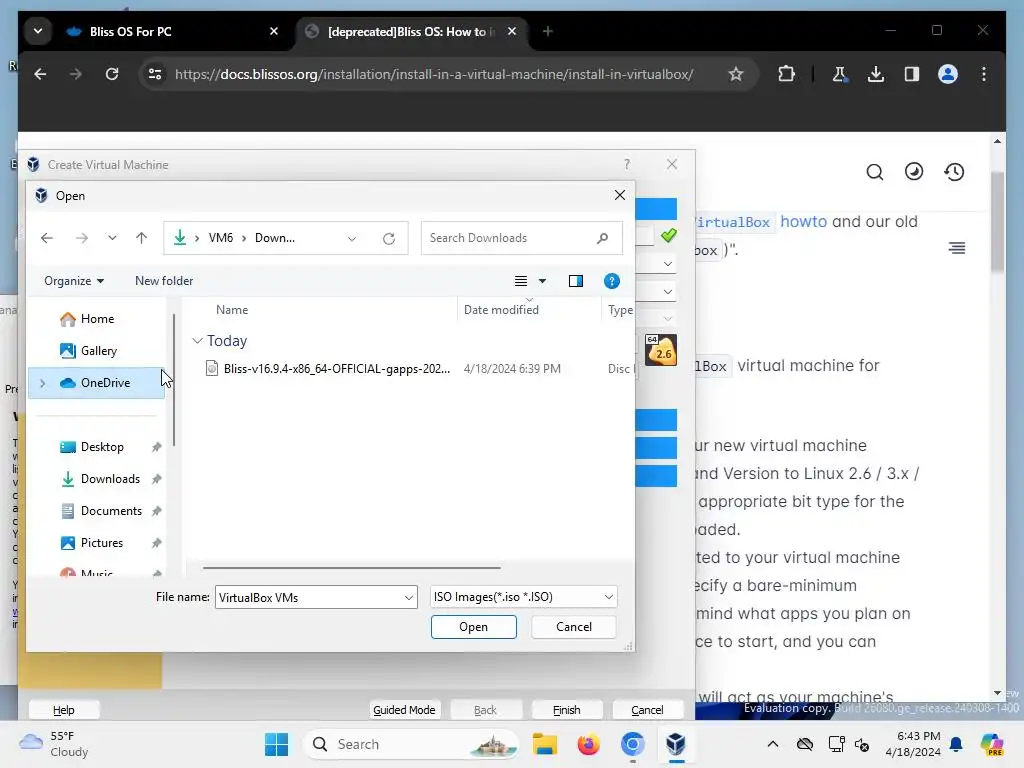Refresh the Downloads folder listing
Image resolution: width=1024 pixels, height=768 pixels.
pyautogui.click(x=389, y=238)
